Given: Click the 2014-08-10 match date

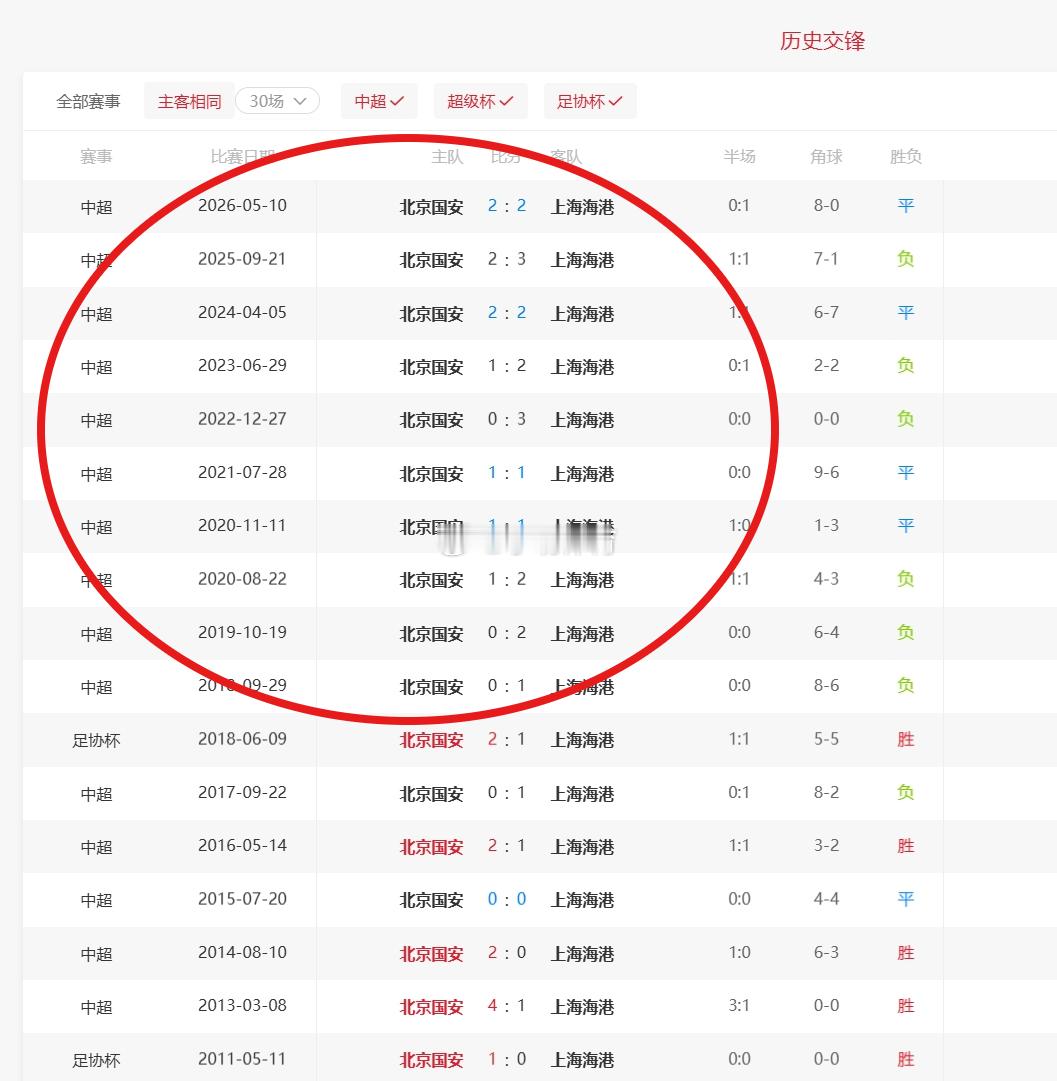Looking at the screenshot, I should (242, 952).
